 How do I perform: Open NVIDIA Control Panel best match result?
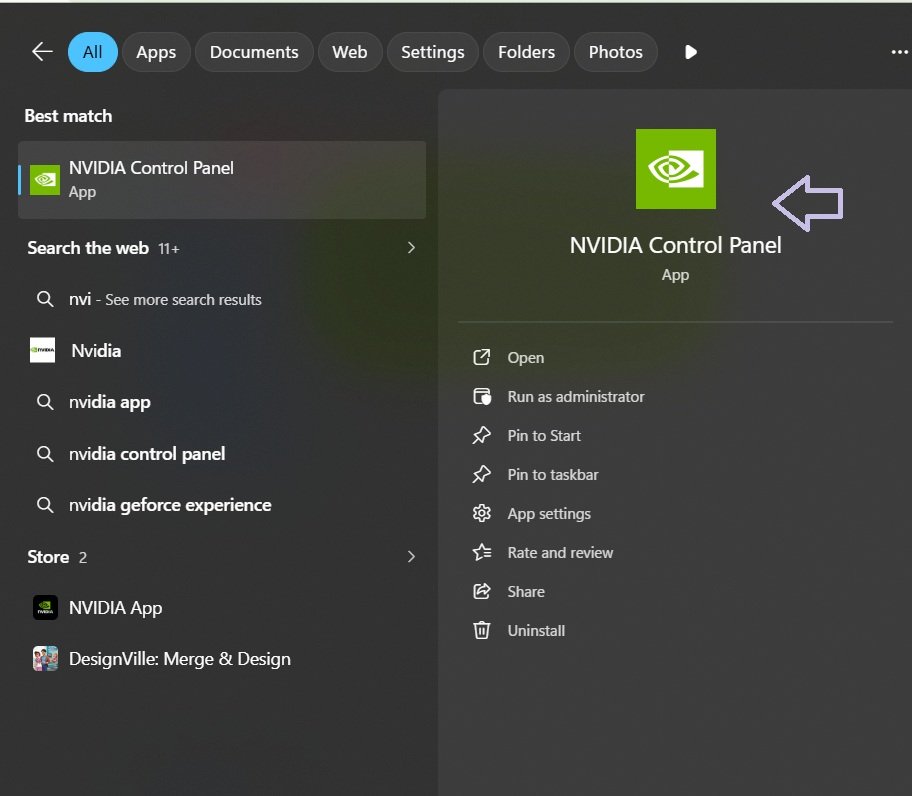(222, 180)
